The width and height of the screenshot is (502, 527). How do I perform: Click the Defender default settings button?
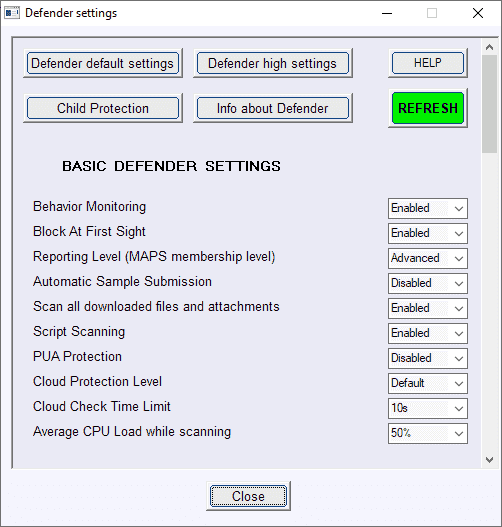[103, 63]
